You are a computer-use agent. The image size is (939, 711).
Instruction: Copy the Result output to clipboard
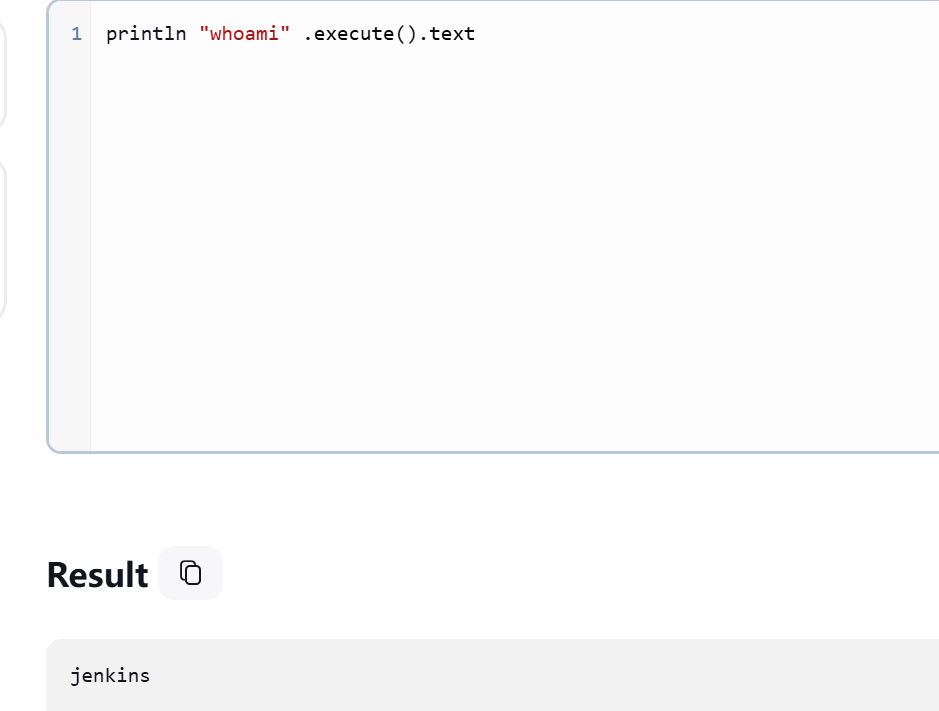(190, 573)
